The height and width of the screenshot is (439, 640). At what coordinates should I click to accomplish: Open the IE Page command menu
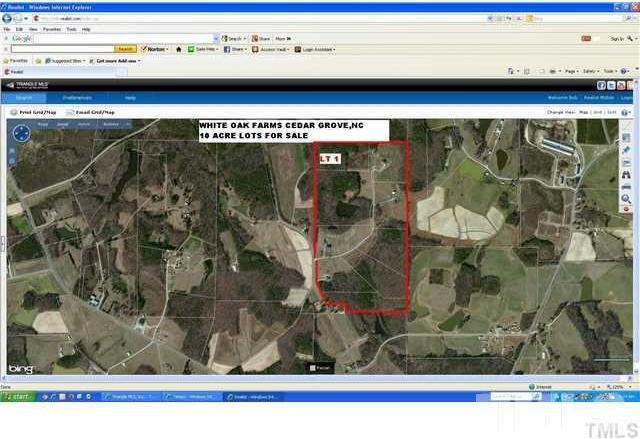(572, 71)
